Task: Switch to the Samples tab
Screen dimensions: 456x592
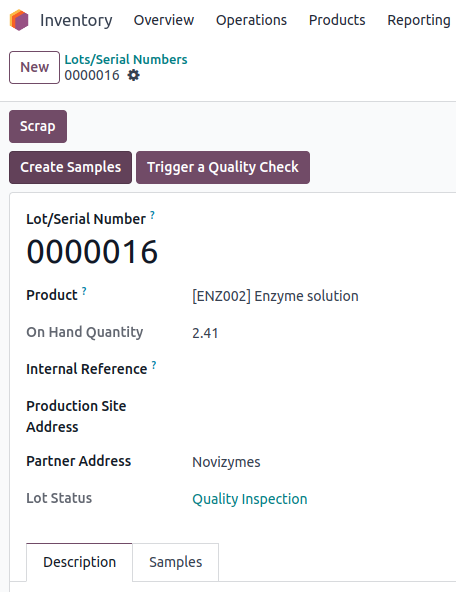Action: [x=176, y=562]
